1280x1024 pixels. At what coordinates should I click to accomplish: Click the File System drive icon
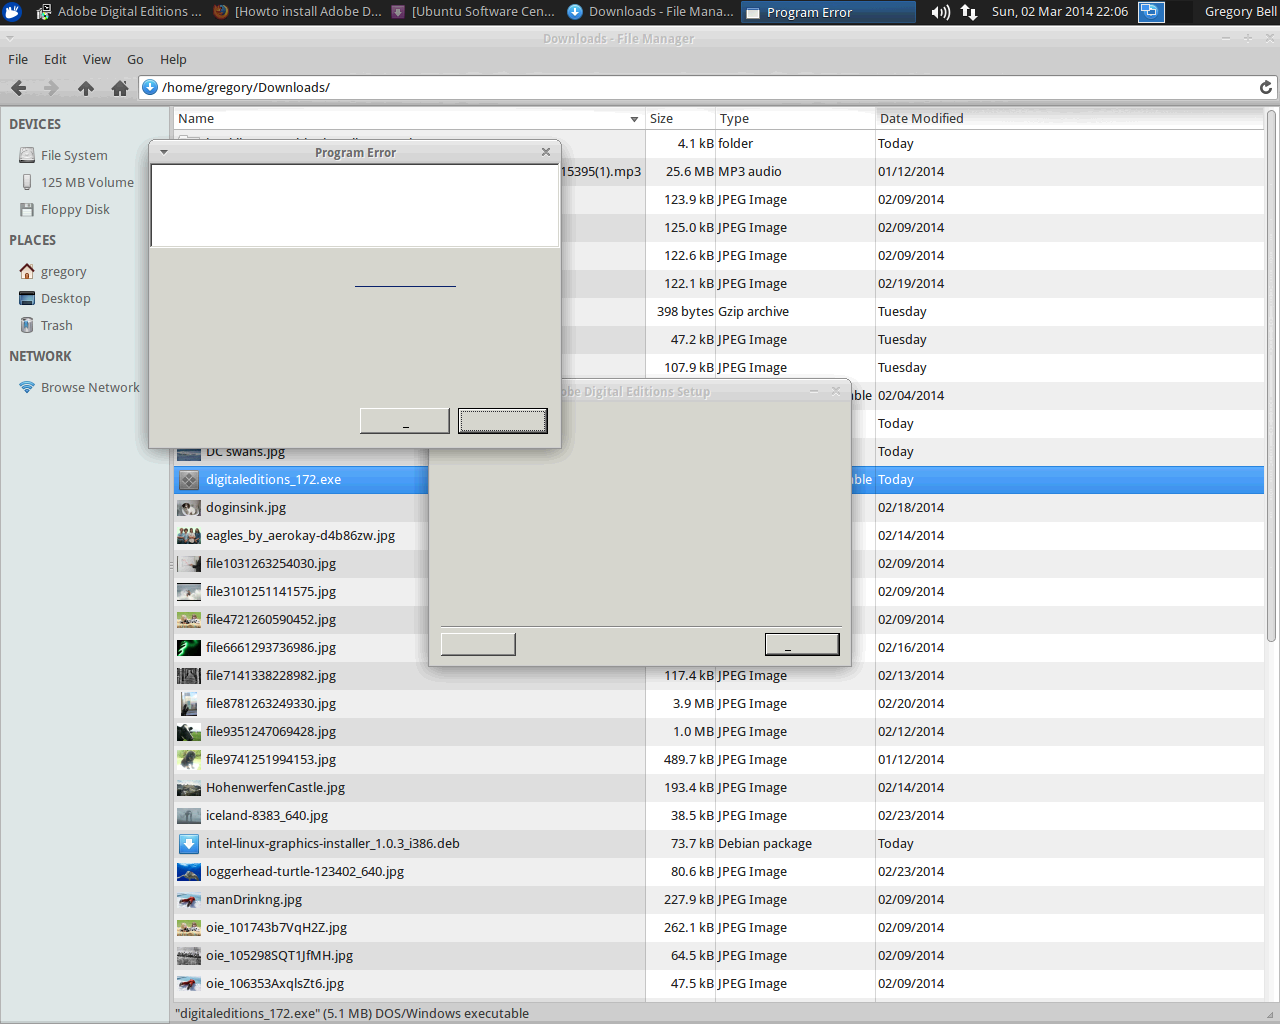pyautogui.click(x=27, y=156)
